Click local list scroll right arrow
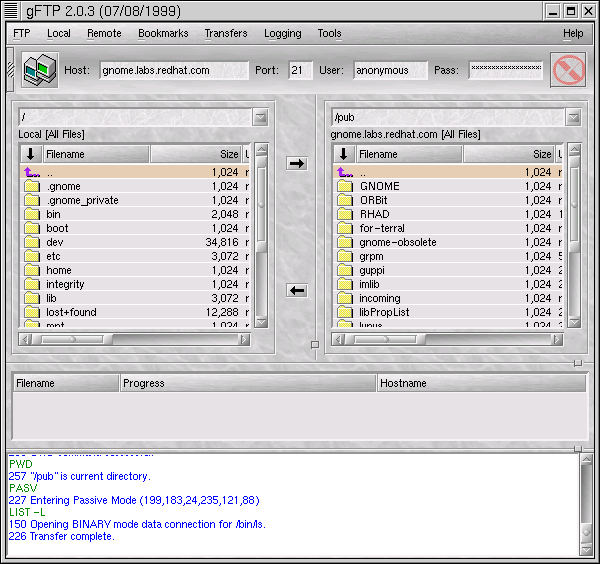 pyautogui.click(x=244, y=339)
